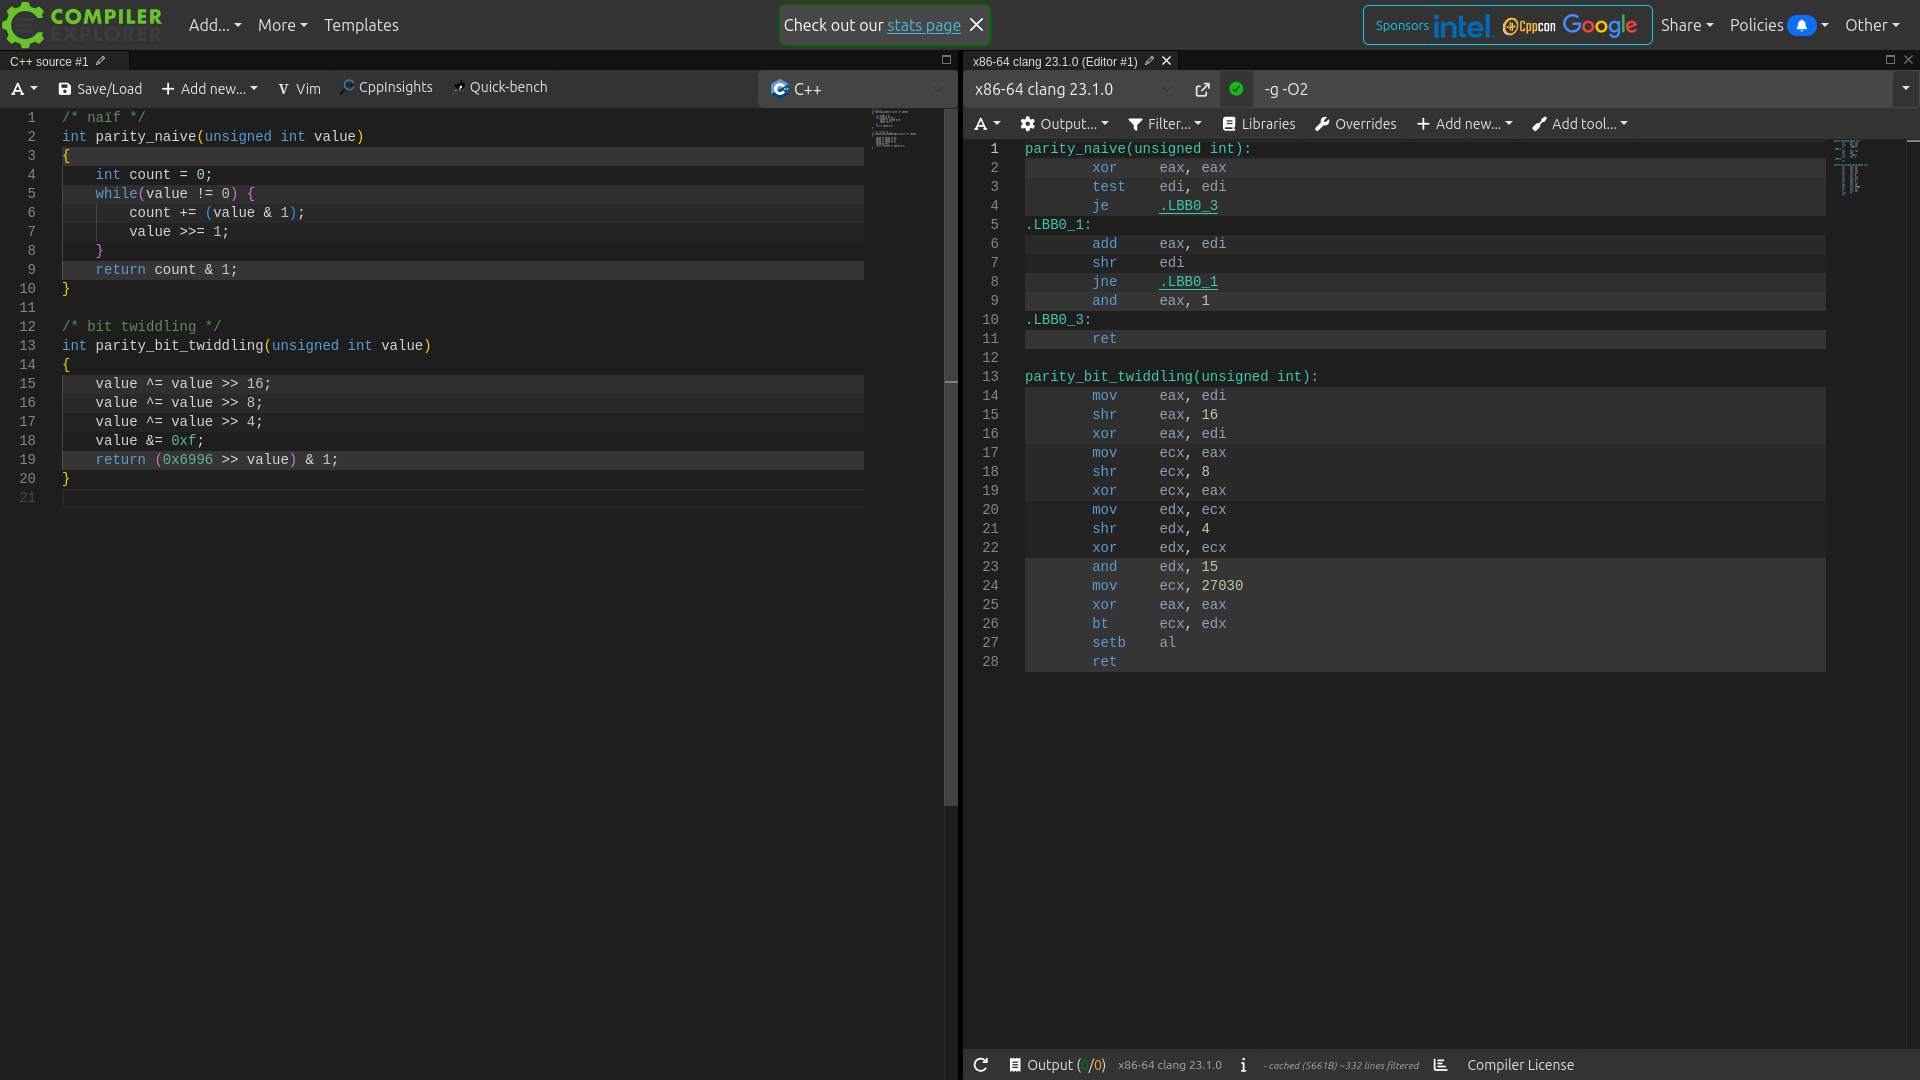Open the Compiler License link

tap(1520, 1065)
